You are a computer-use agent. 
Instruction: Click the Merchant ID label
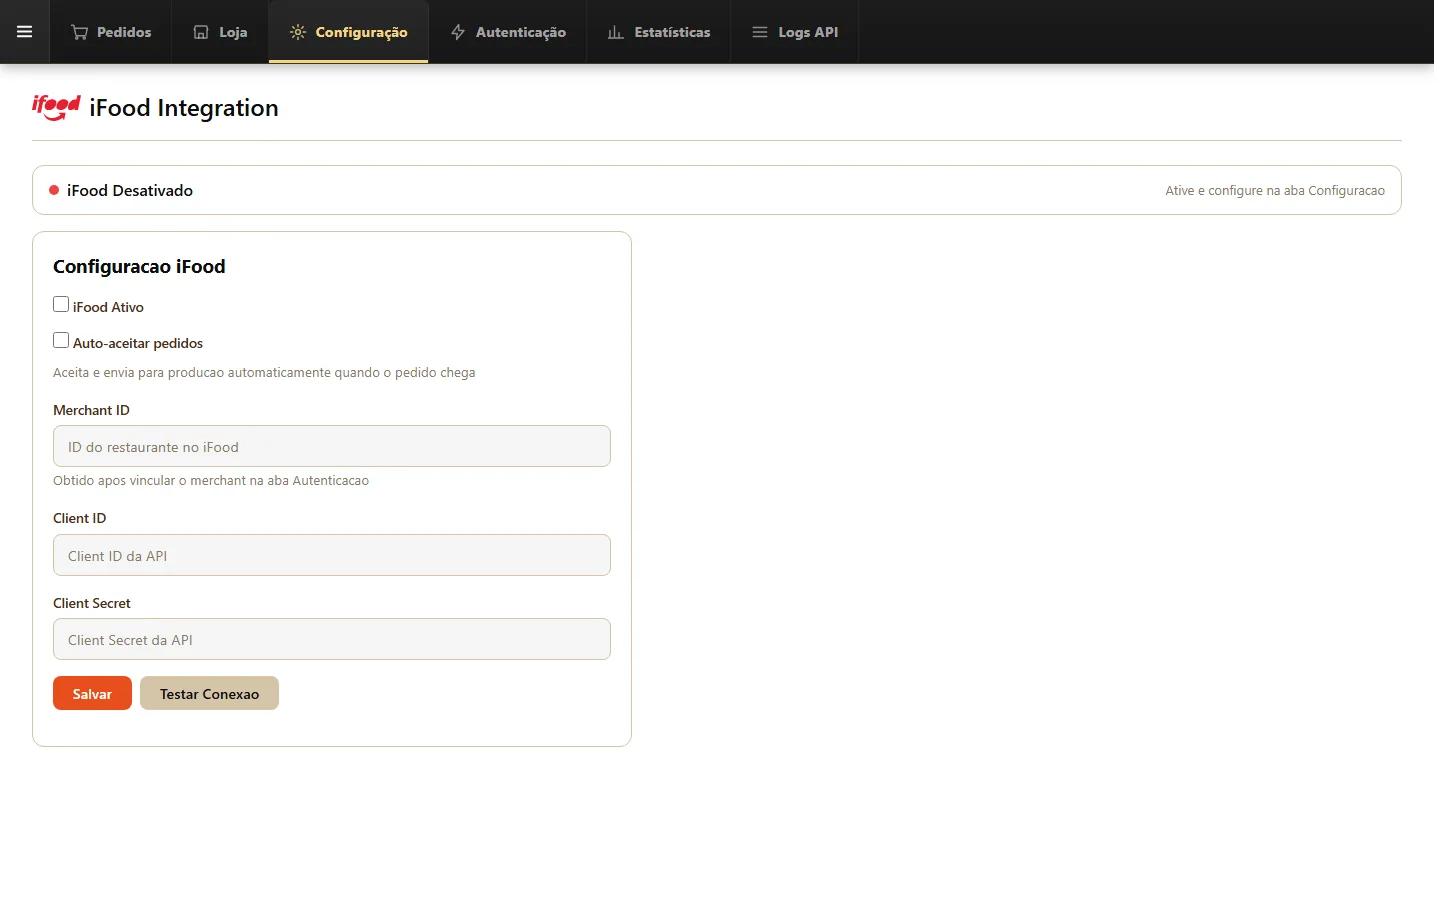point(91,410)
